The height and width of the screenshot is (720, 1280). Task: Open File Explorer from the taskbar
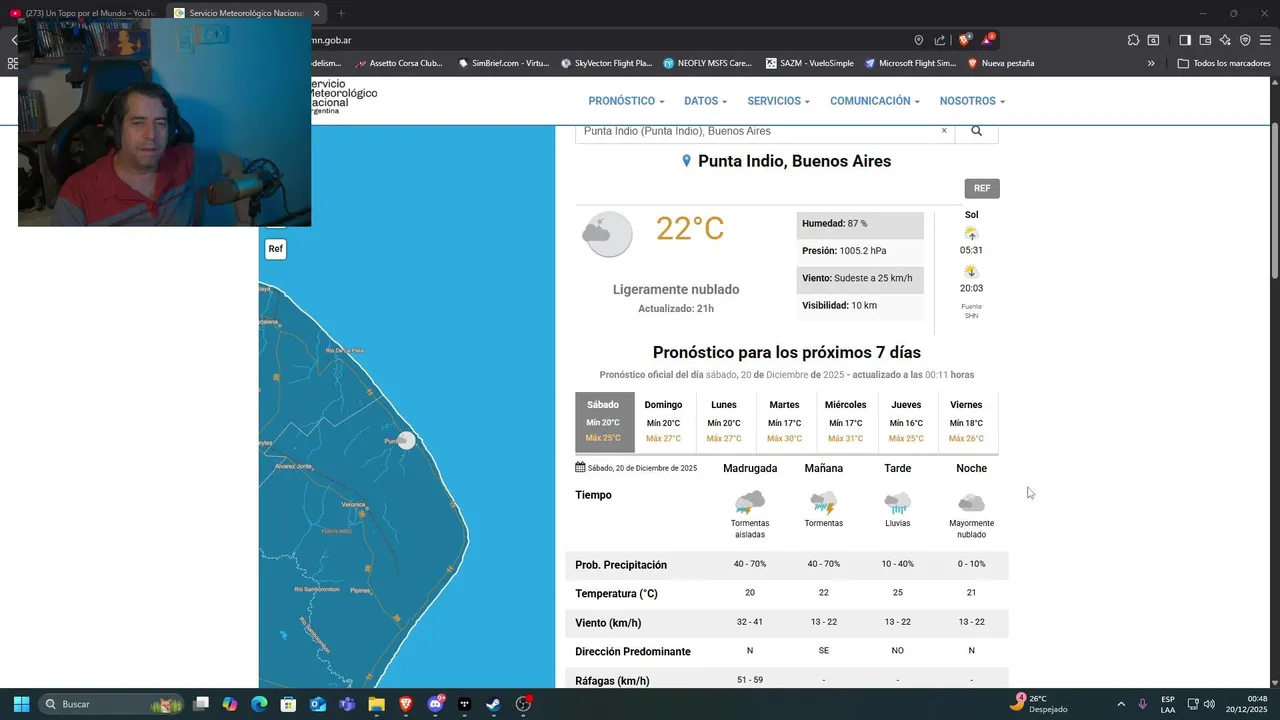pos(377,704)
